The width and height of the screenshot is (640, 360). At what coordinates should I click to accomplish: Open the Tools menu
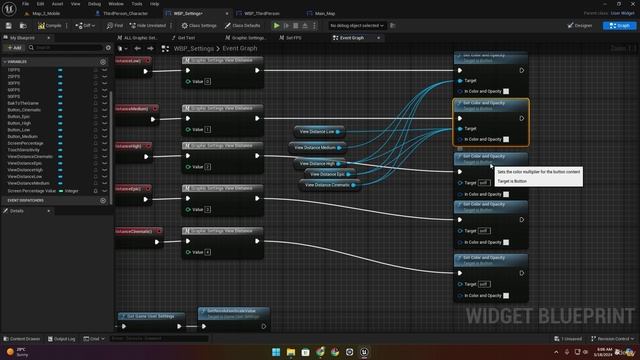137,4
